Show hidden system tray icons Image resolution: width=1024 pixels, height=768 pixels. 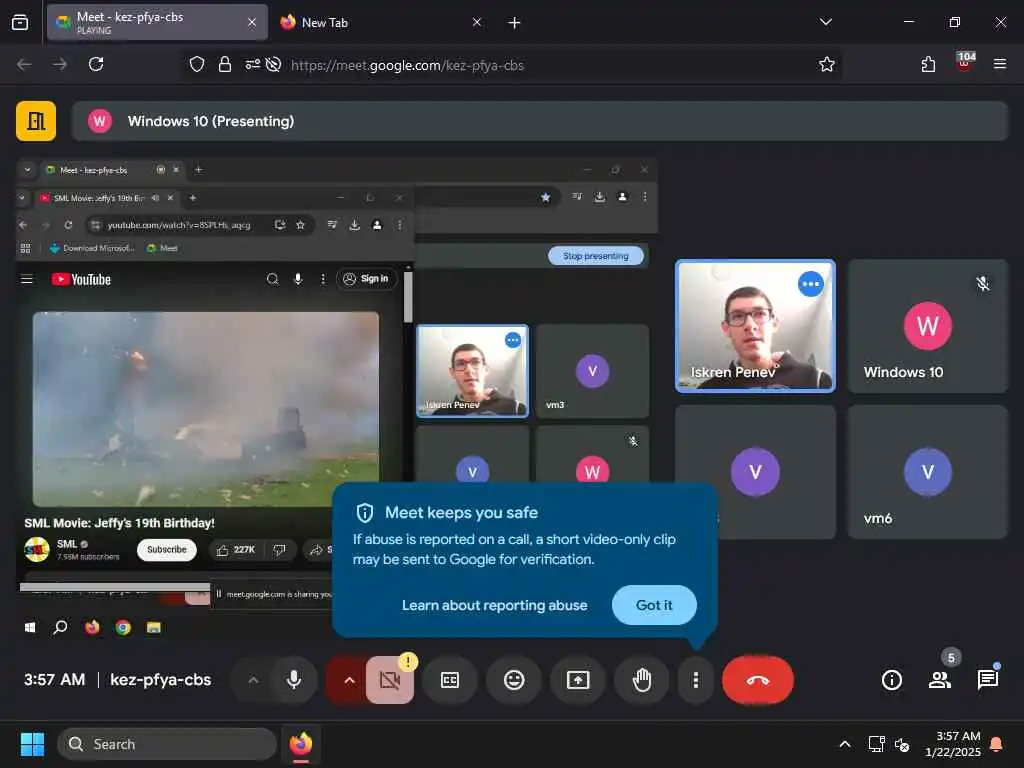point(844,744)
